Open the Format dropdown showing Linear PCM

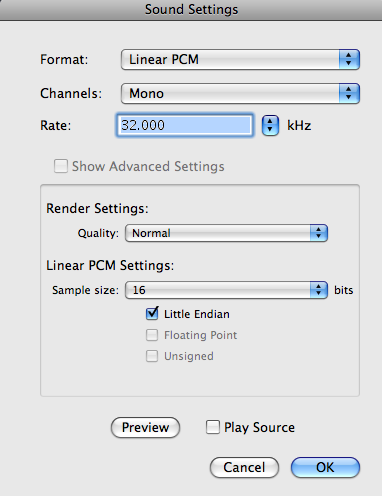tap(240, 60)
